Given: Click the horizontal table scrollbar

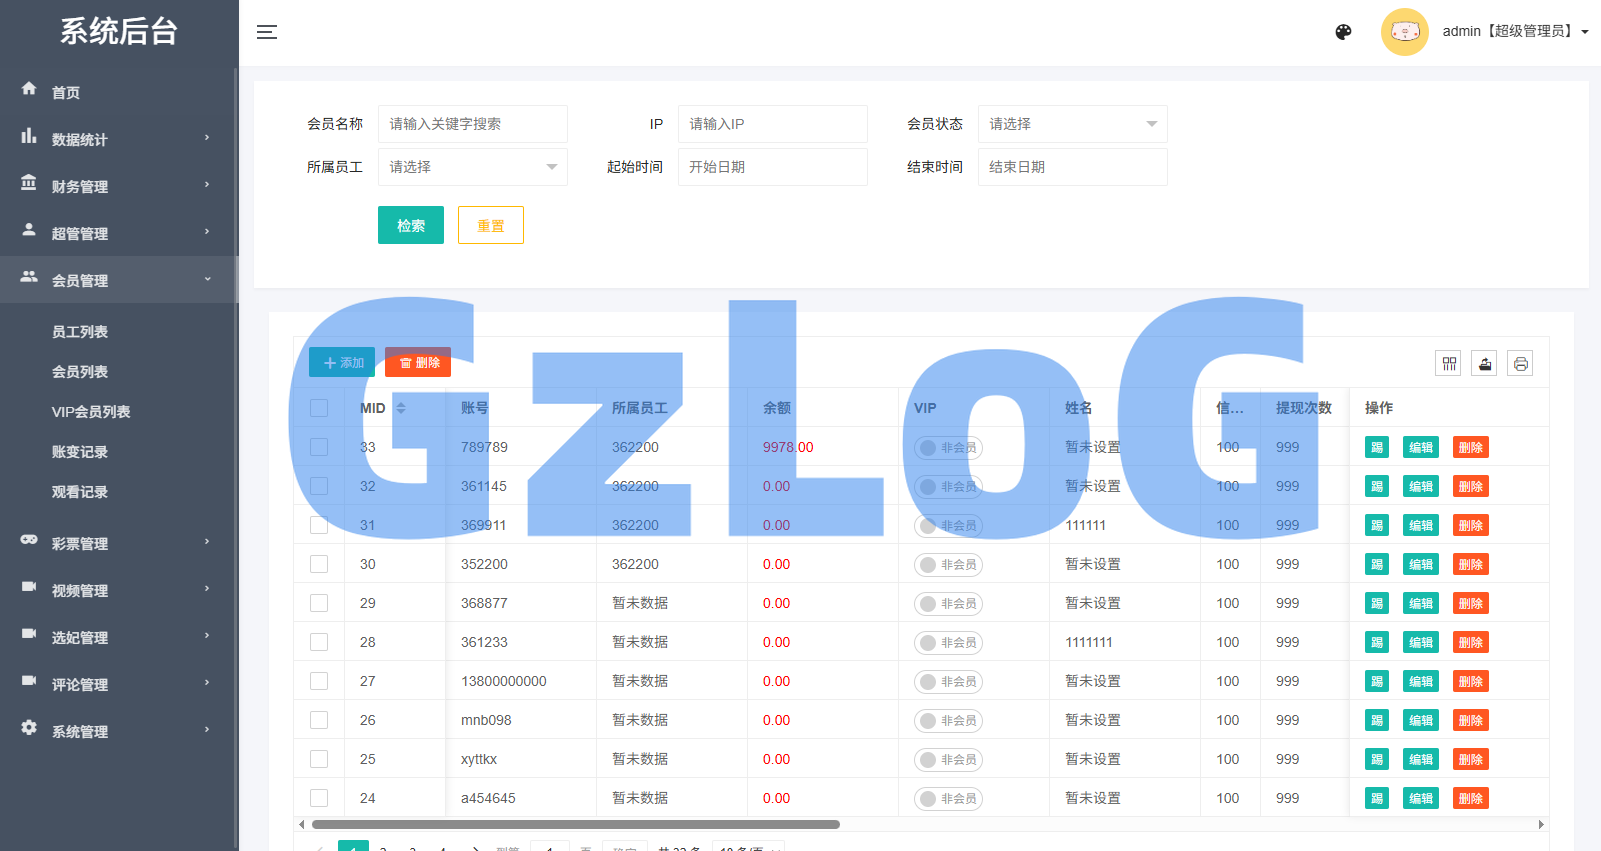Looking at the screenshot, I should pos(575,825).
